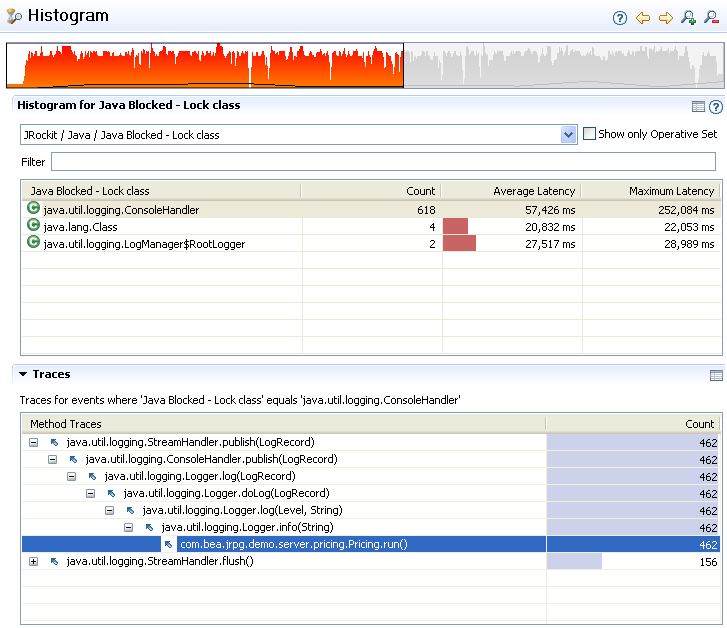The image size is (727, 628).
Task: Collapse ConsoleHandler.publish(LogRecord) trace node
Action: point(52,460)
